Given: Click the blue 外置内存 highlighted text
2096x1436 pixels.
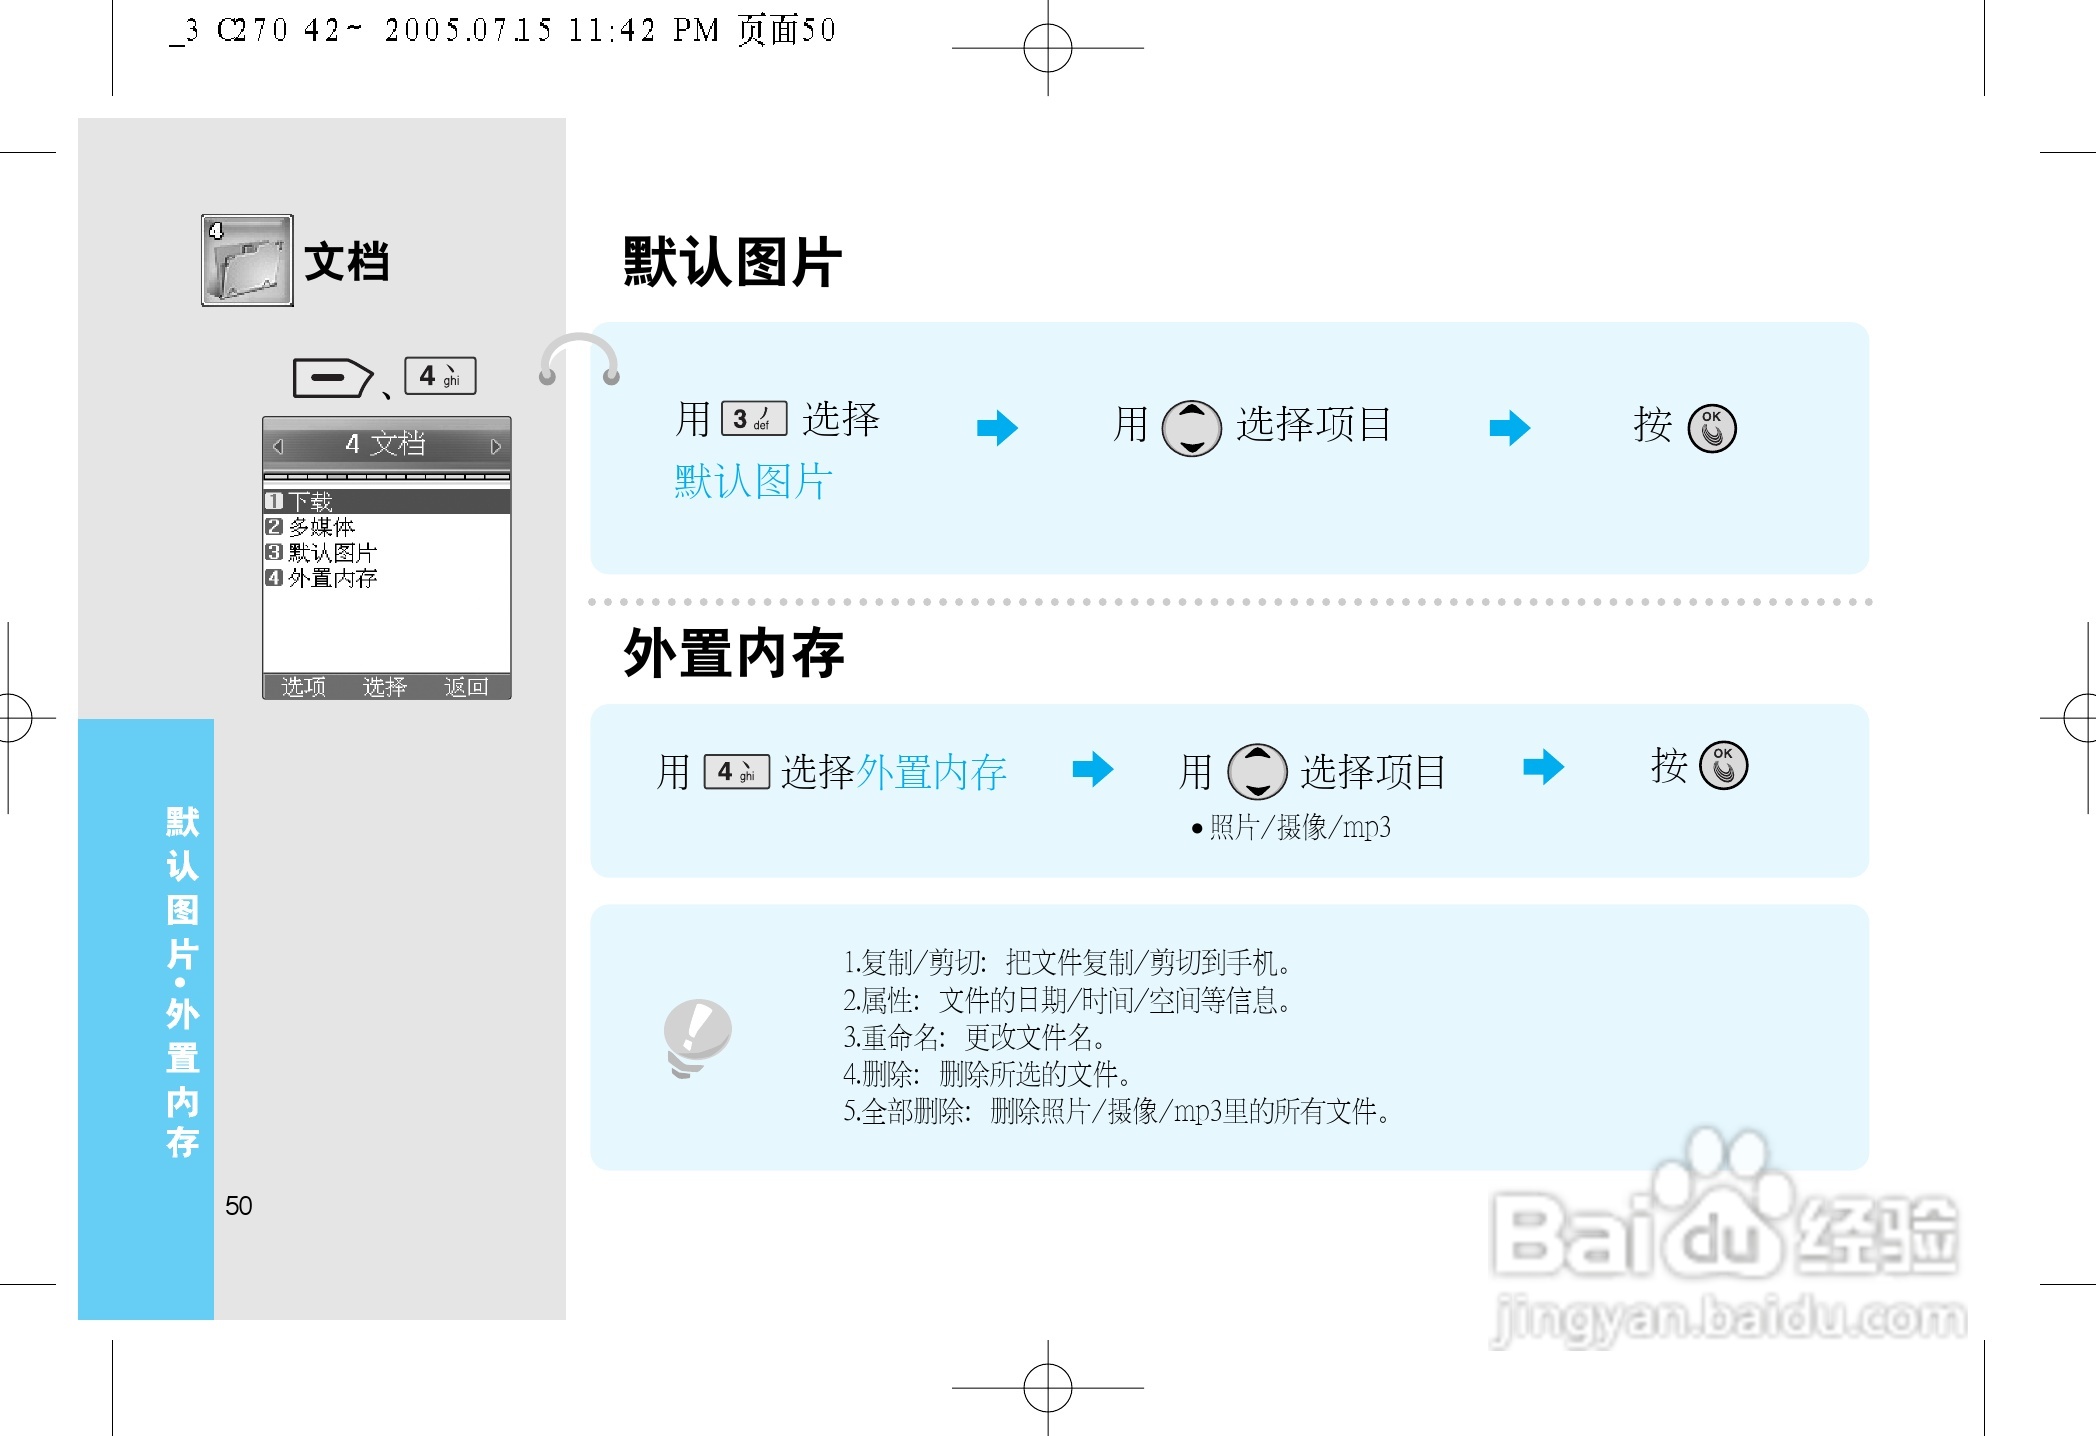Looking at the screenshot, I should (x=931, y=772).
